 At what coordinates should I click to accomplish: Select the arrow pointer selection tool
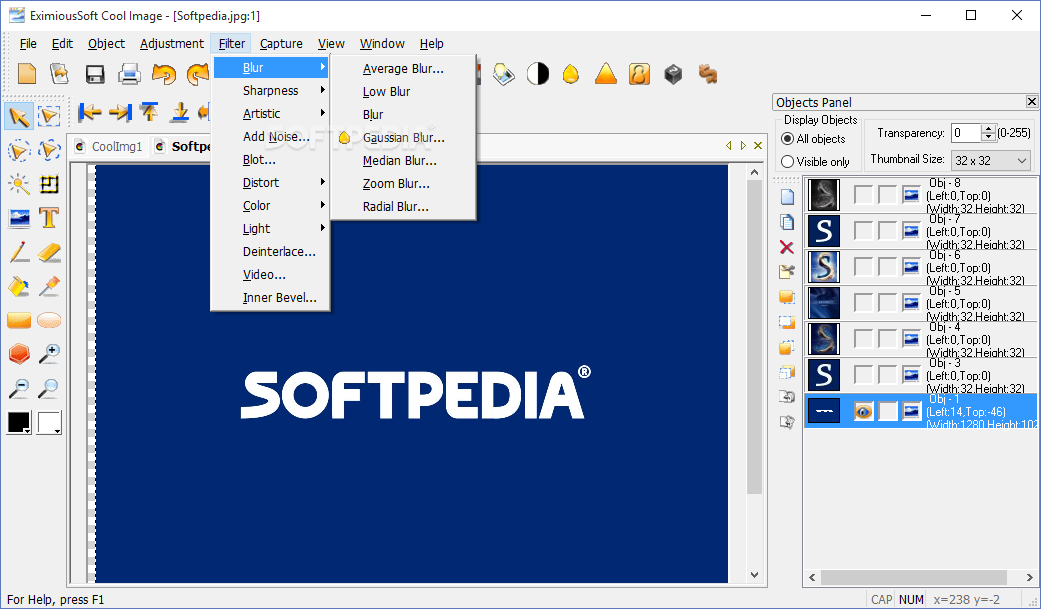tap(19, 116)
